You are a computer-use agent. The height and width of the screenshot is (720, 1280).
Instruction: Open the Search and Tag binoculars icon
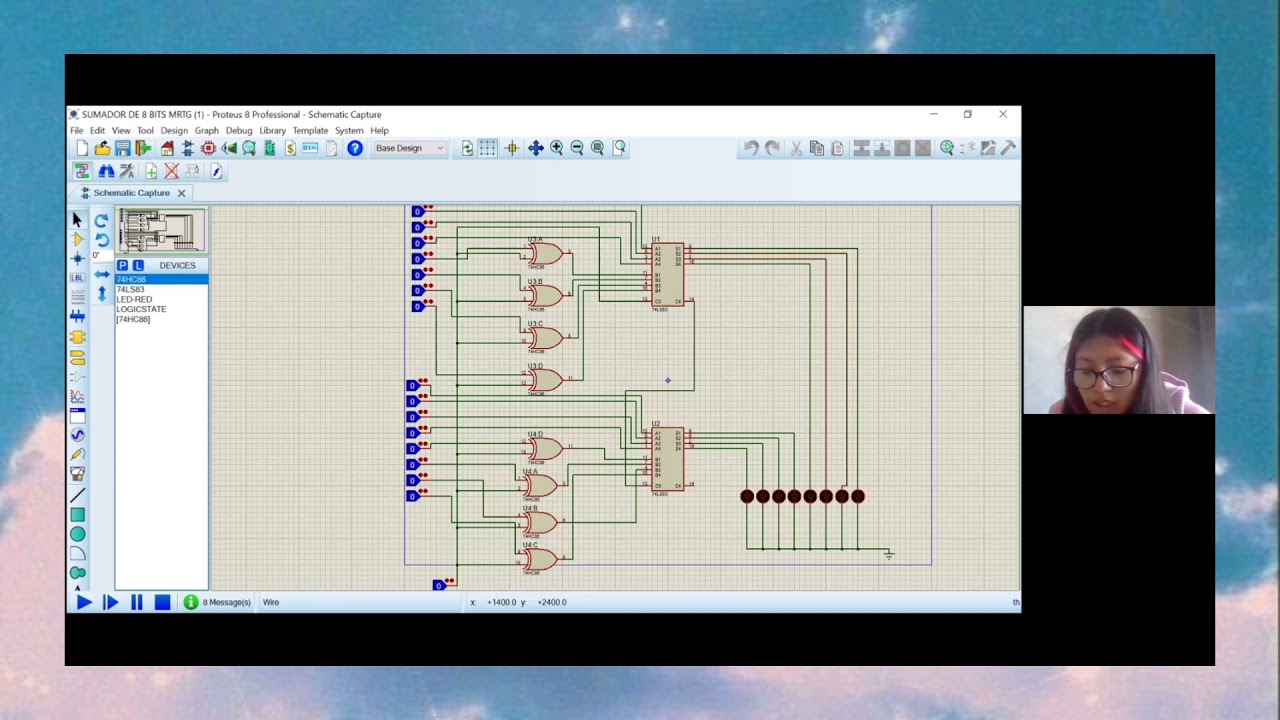(106, 171)
